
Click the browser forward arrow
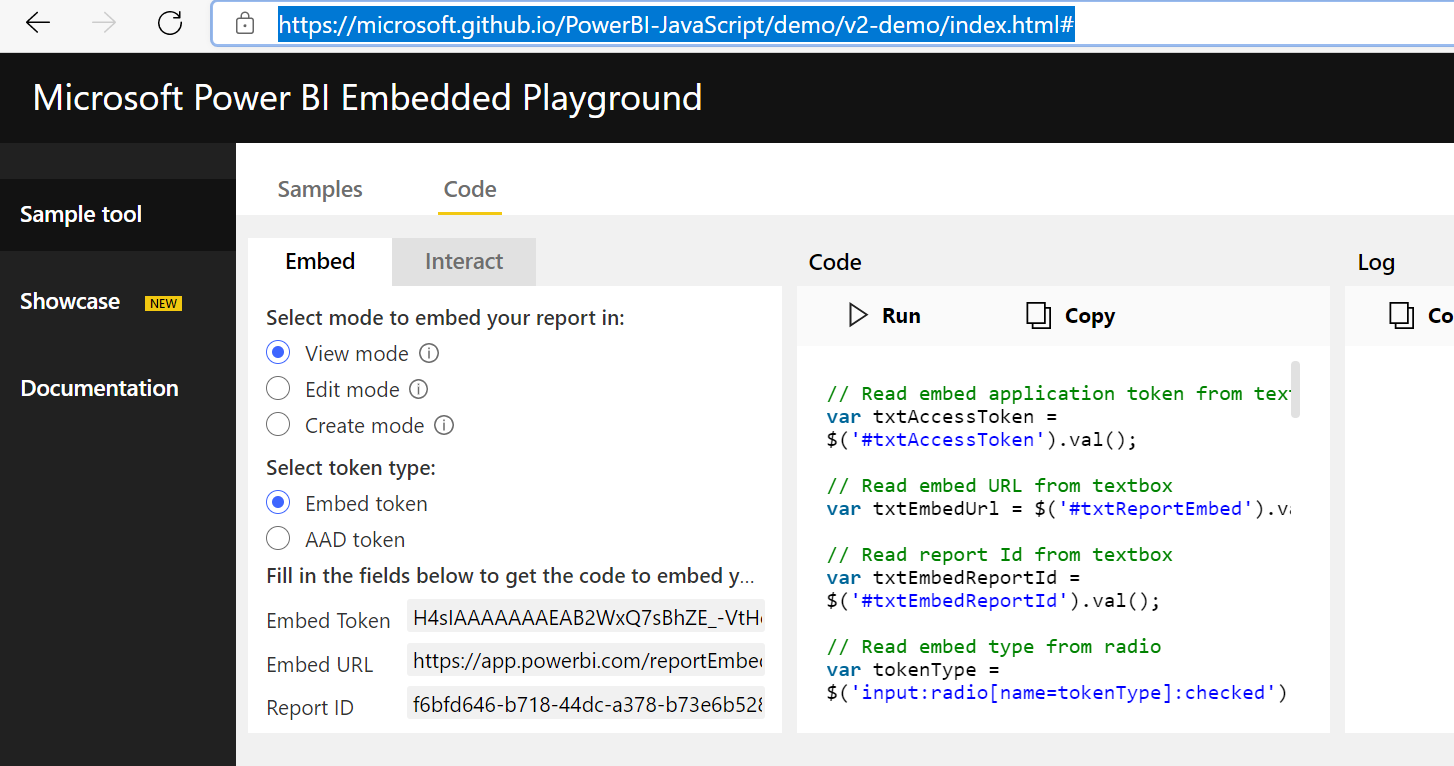tap(104, 23)
